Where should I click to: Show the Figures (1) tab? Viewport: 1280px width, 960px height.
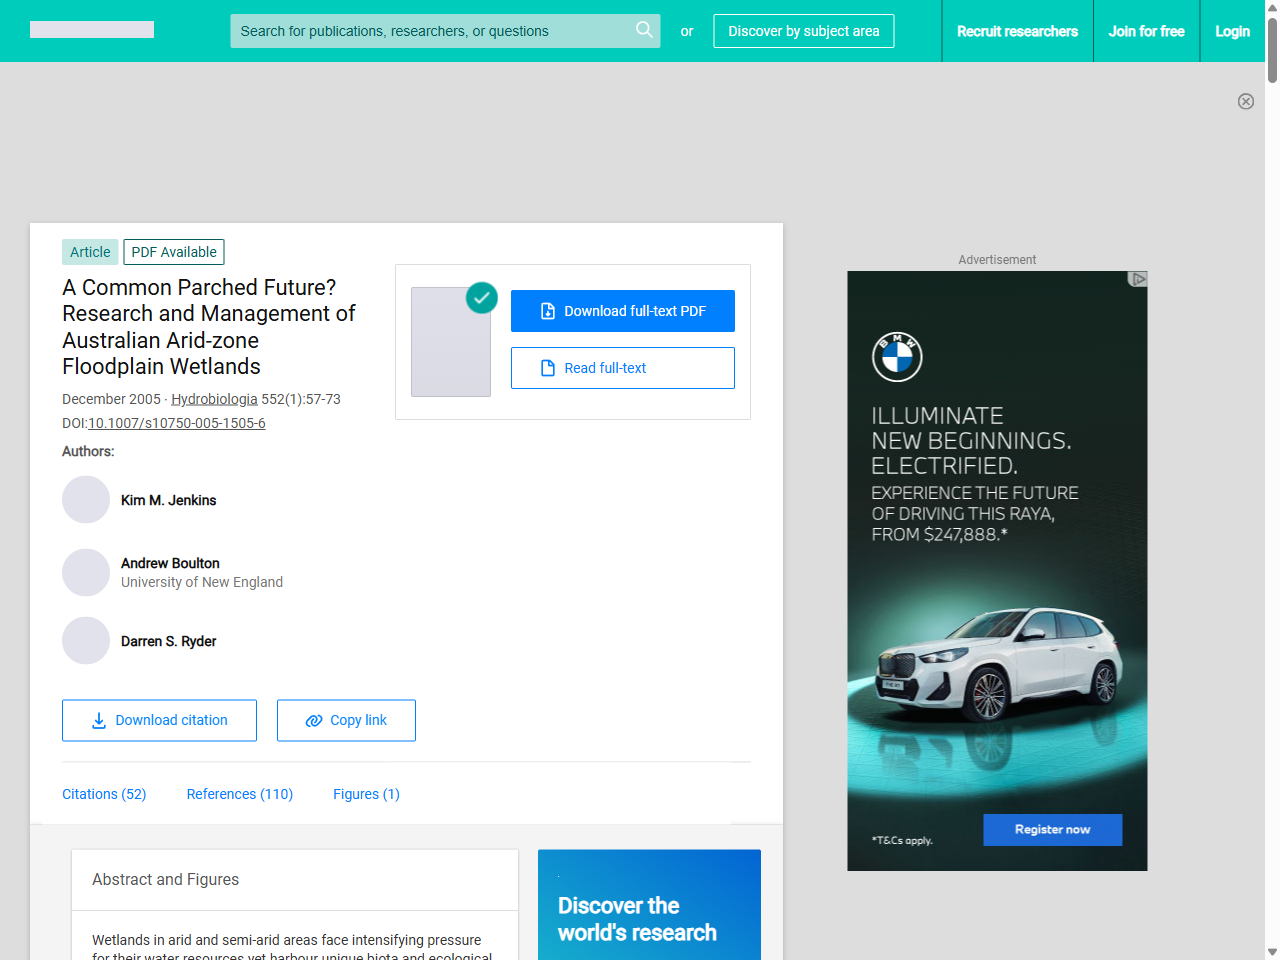coord(366,794)
